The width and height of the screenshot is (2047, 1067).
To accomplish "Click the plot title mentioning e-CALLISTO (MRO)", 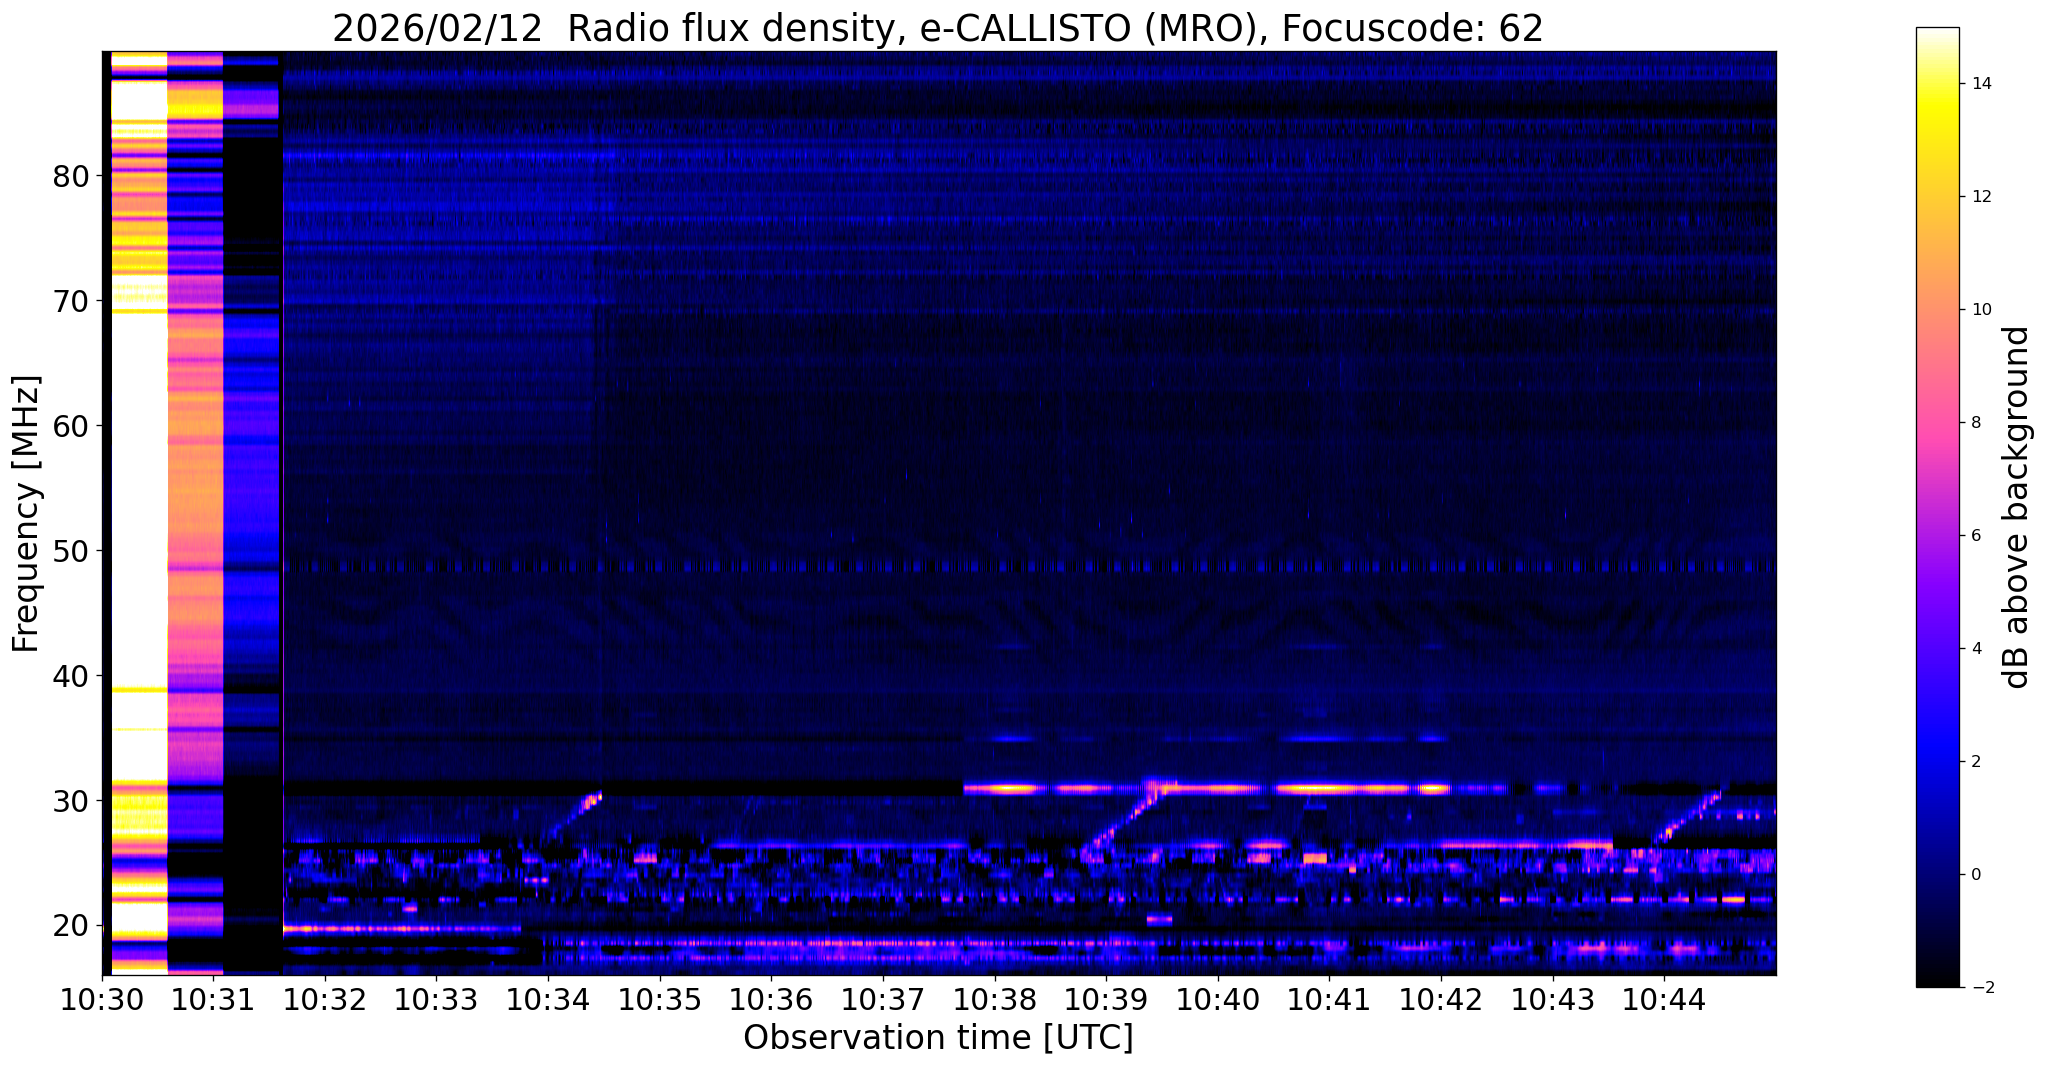I will (937, 29).
